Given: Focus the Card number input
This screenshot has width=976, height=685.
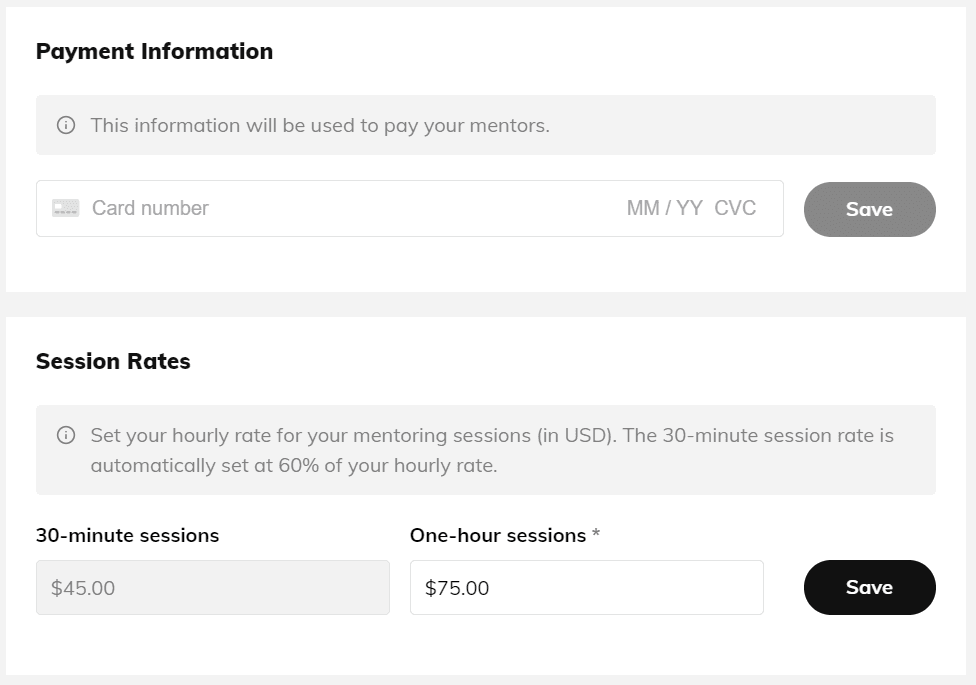Looking at the screenshot, I should tap(300, 208).
